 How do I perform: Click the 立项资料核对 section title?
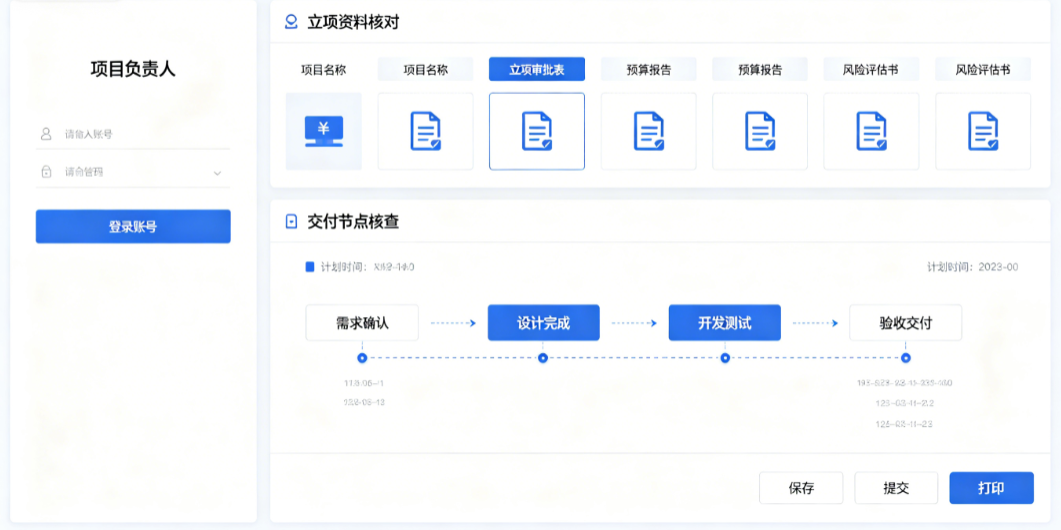tap(353, 22)
